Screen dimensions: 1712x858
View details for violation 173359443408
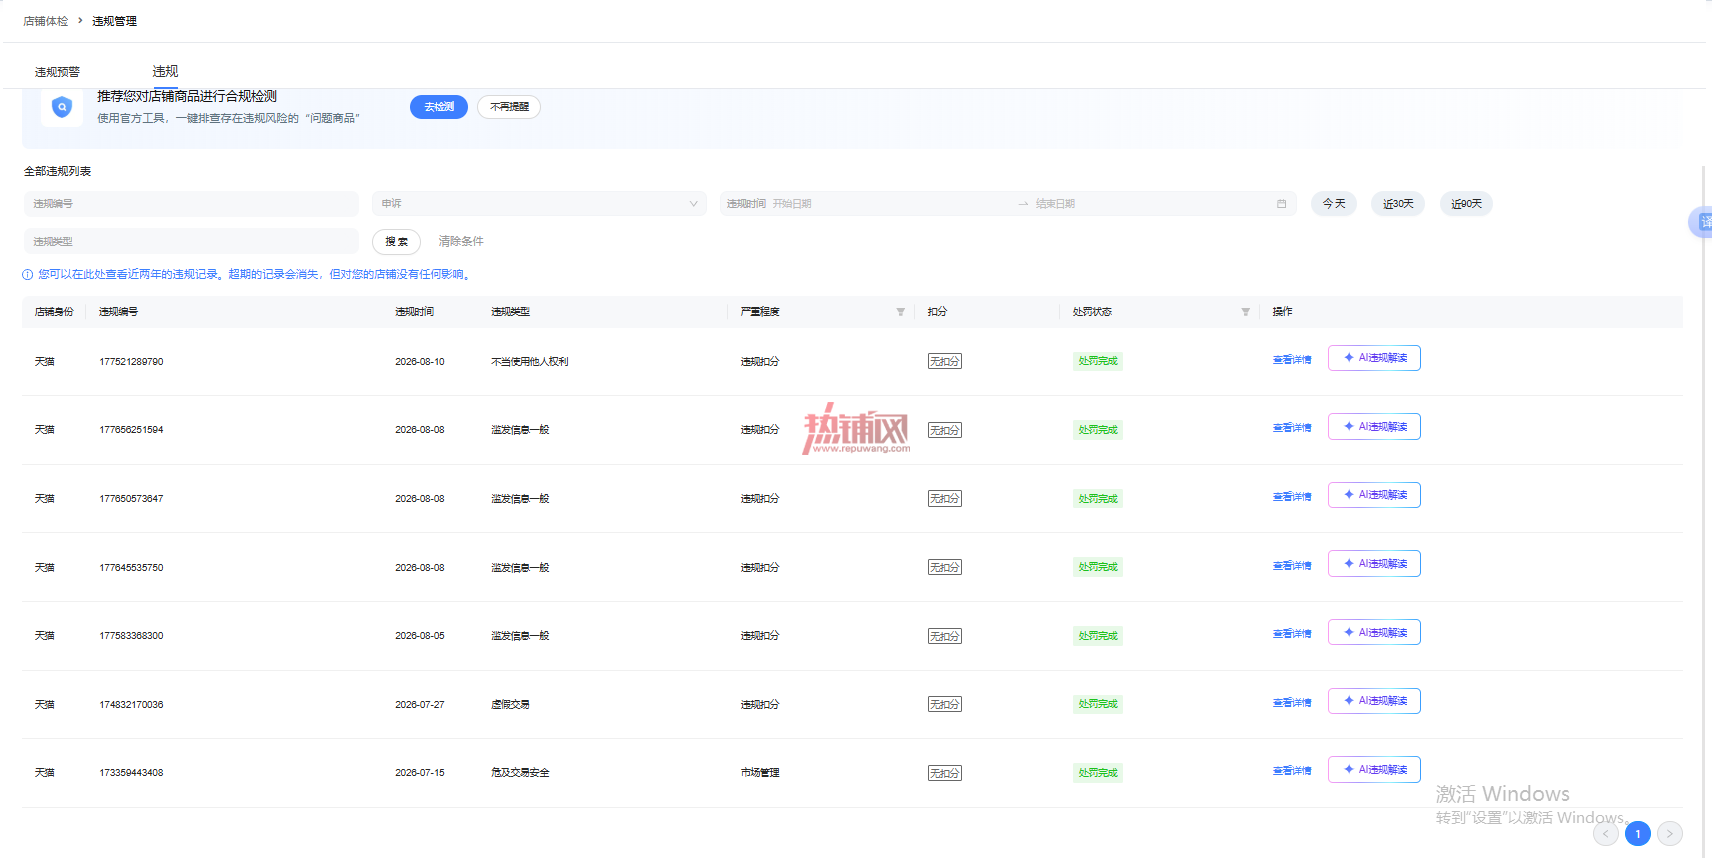pyautogui.click(x=1292, y=771)
